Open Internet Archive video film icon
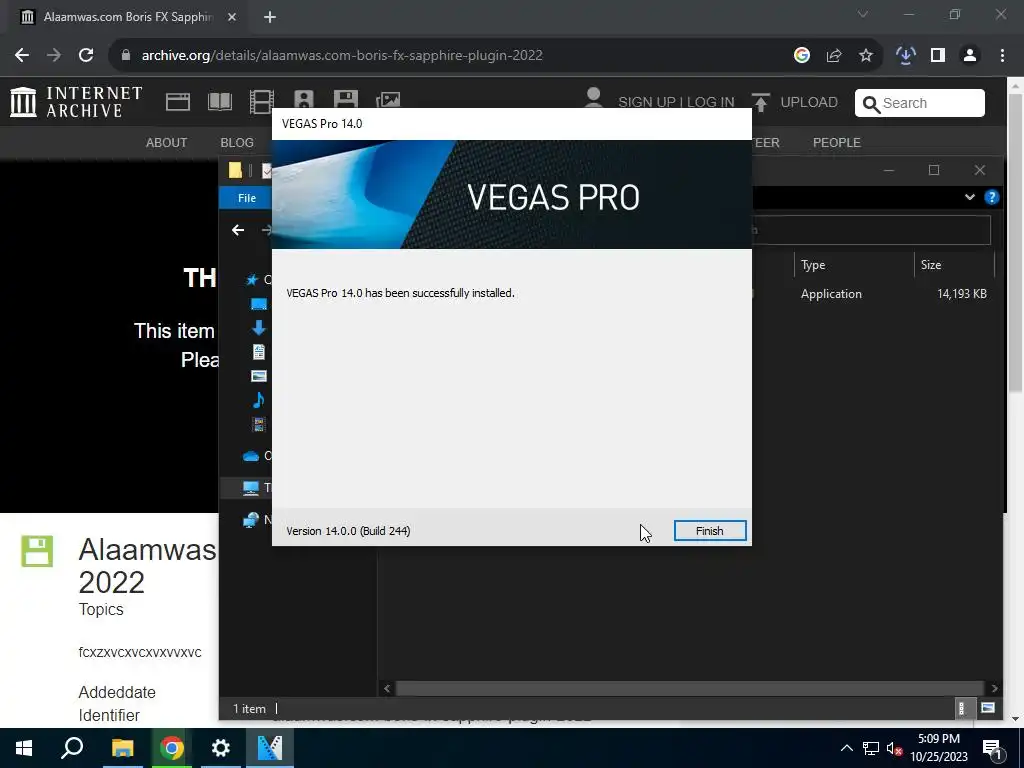 coord(261,102)
